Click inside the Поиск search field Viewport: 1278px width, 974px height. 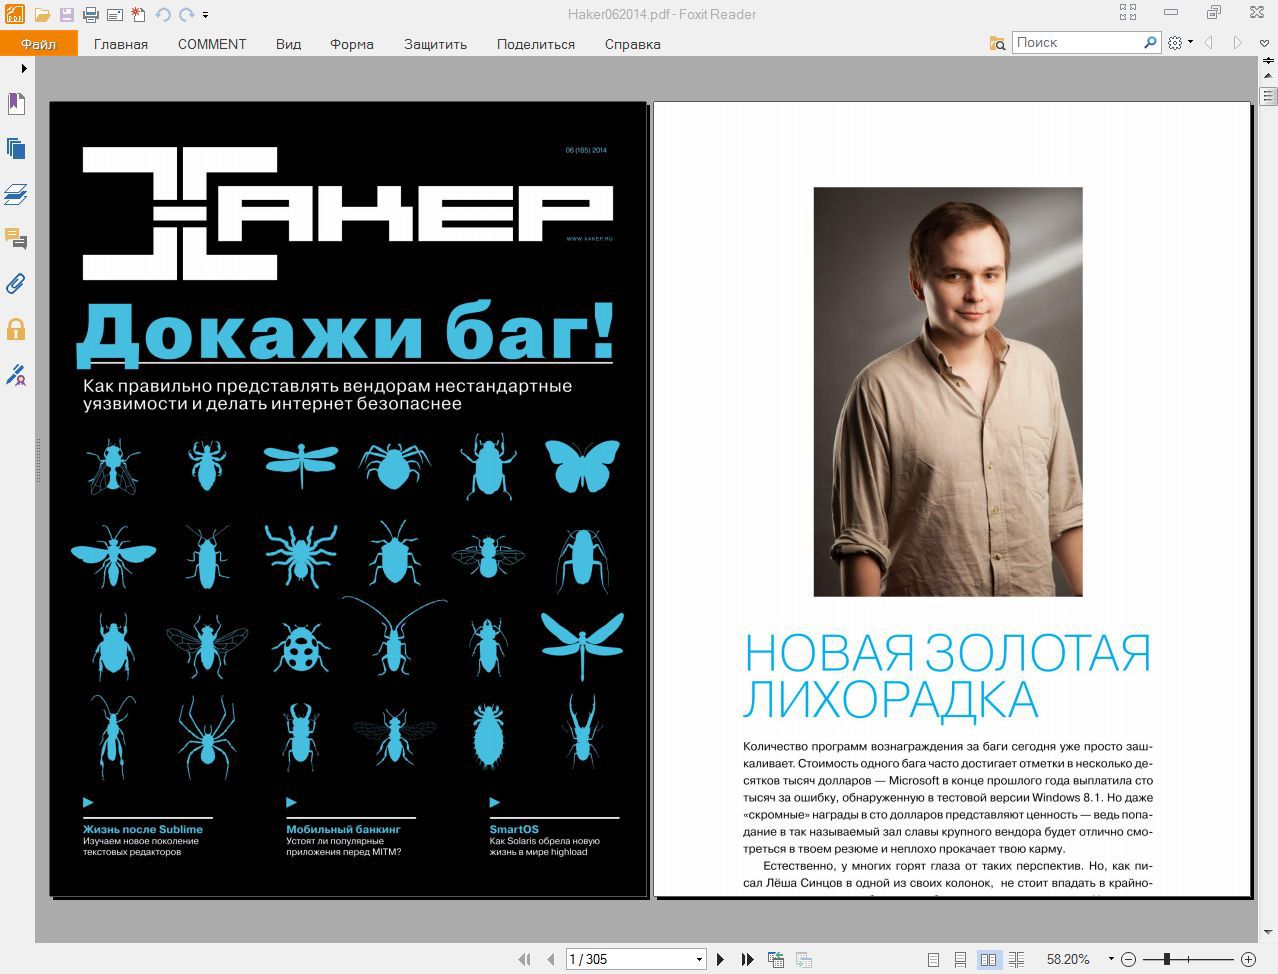(1076, 43)
